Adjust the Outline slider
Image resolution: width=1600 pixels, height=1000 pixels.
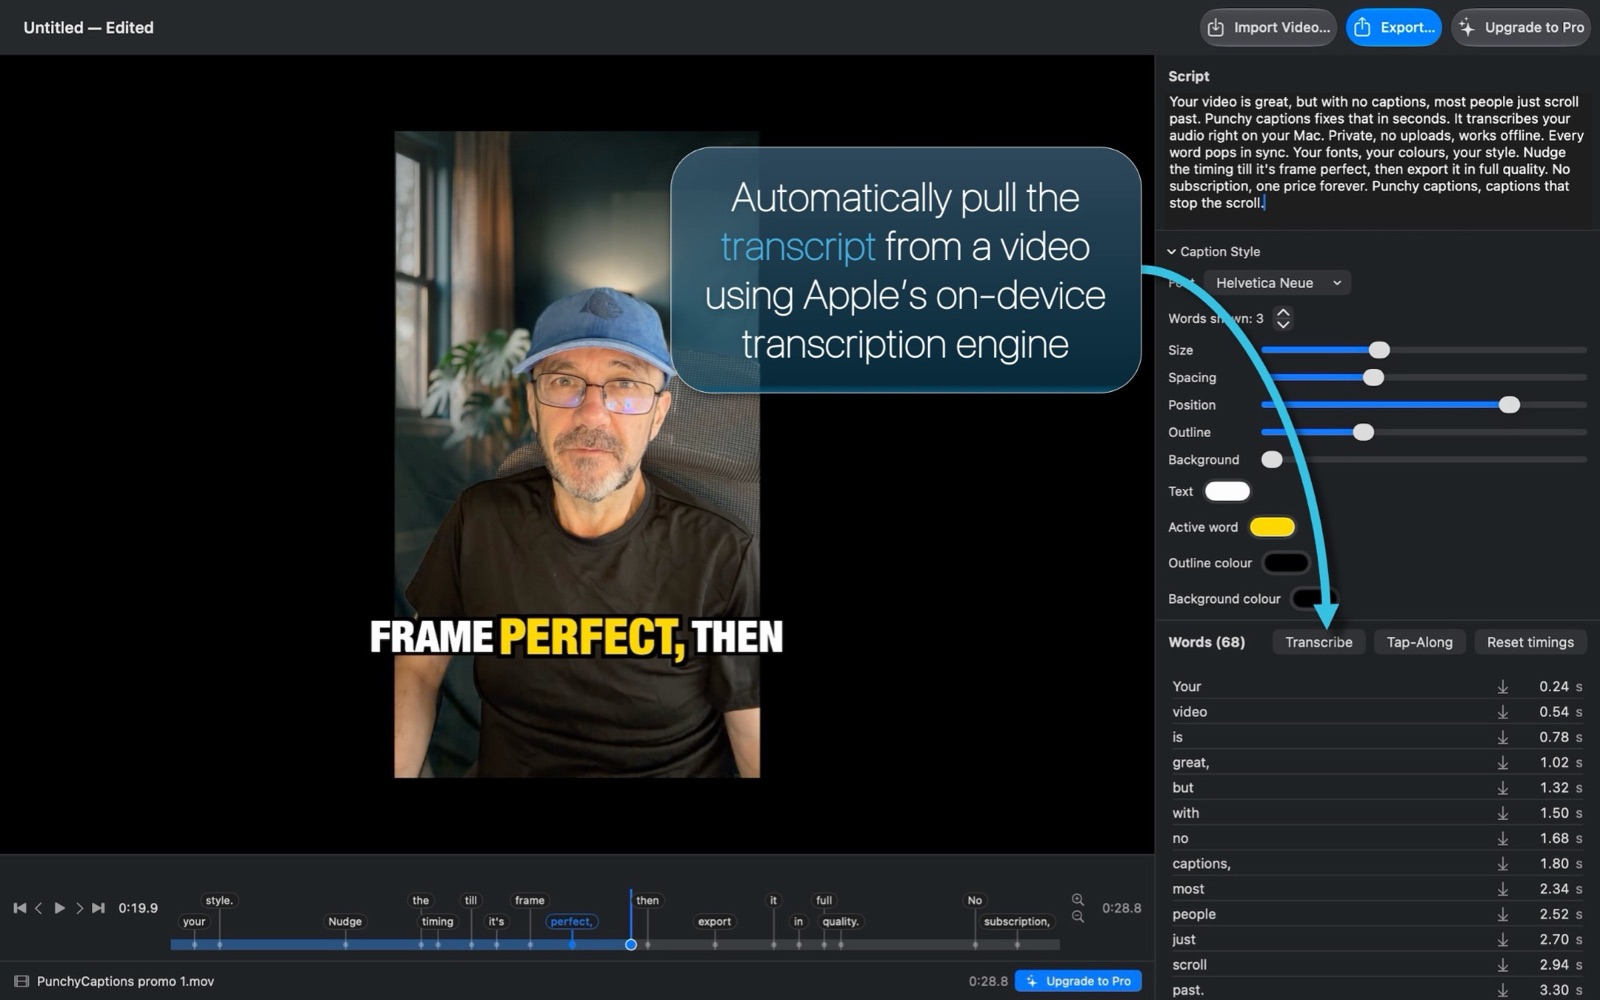[1363, 432]
